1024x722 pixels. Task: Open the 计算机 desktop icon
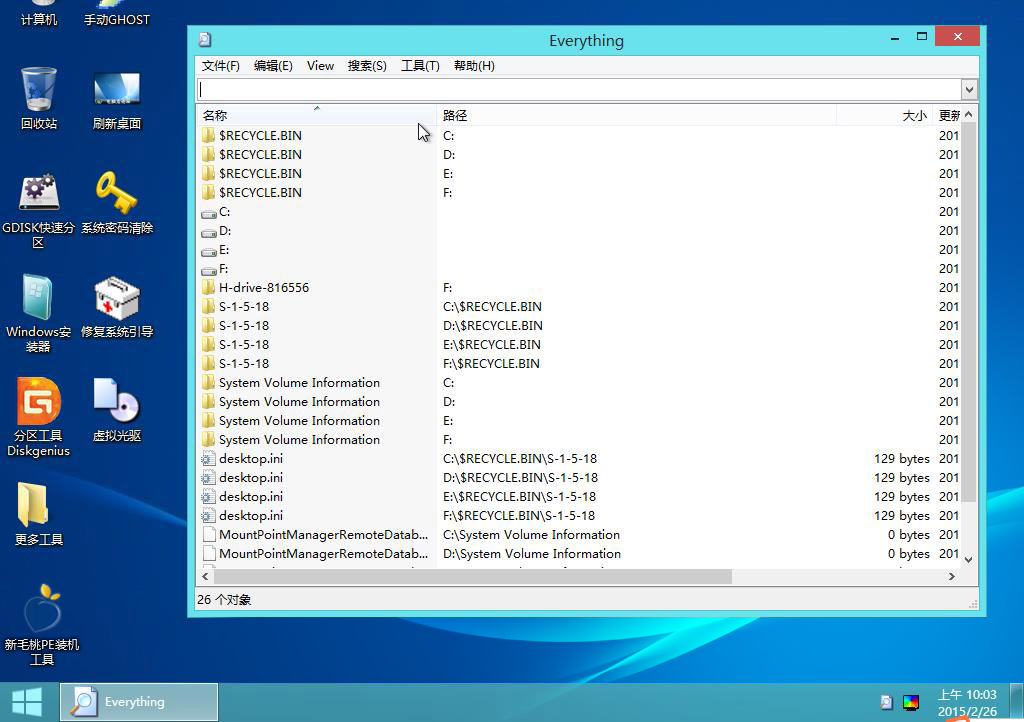tap(39, 13)
